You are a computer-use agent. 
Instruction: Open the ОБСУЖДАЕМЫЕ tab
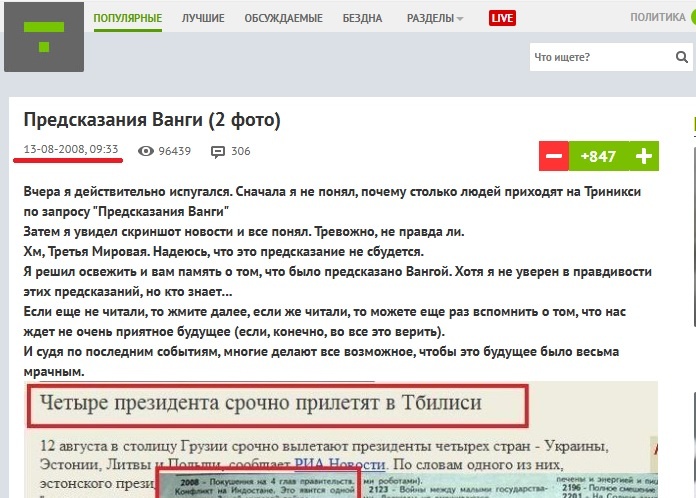pos(283,18)
